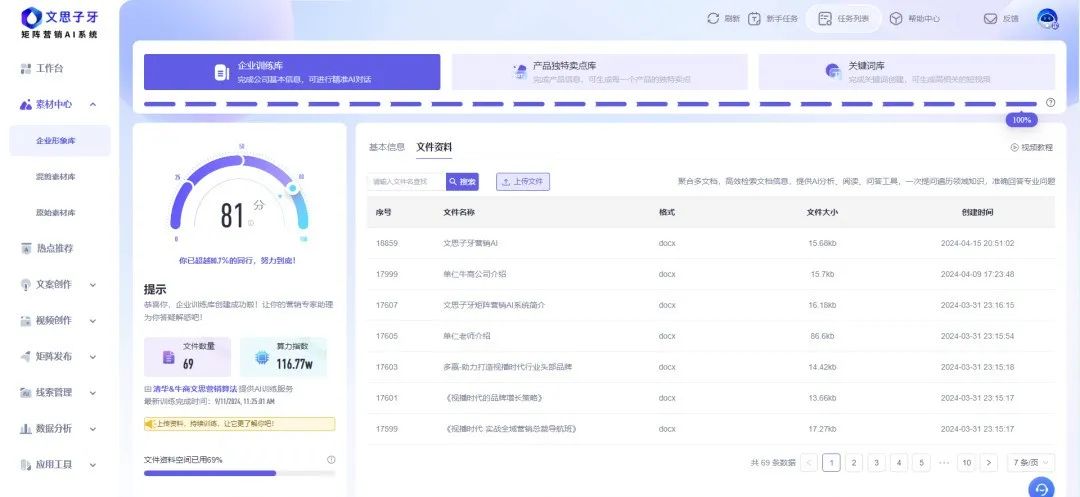The width and height of the screenshot is (1080, 497).
Task: Switch to 产品独特卖点库
Action: [x=599, y=72]
